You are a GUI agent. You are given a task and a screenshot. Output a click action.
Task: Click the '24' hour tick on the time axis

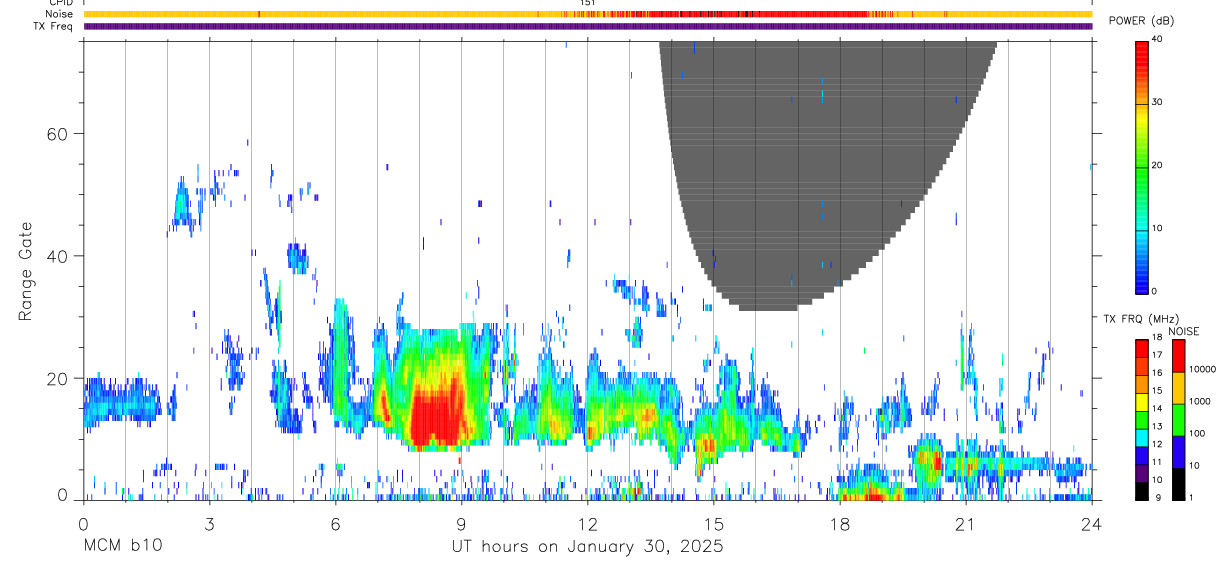pos(1092,523)
